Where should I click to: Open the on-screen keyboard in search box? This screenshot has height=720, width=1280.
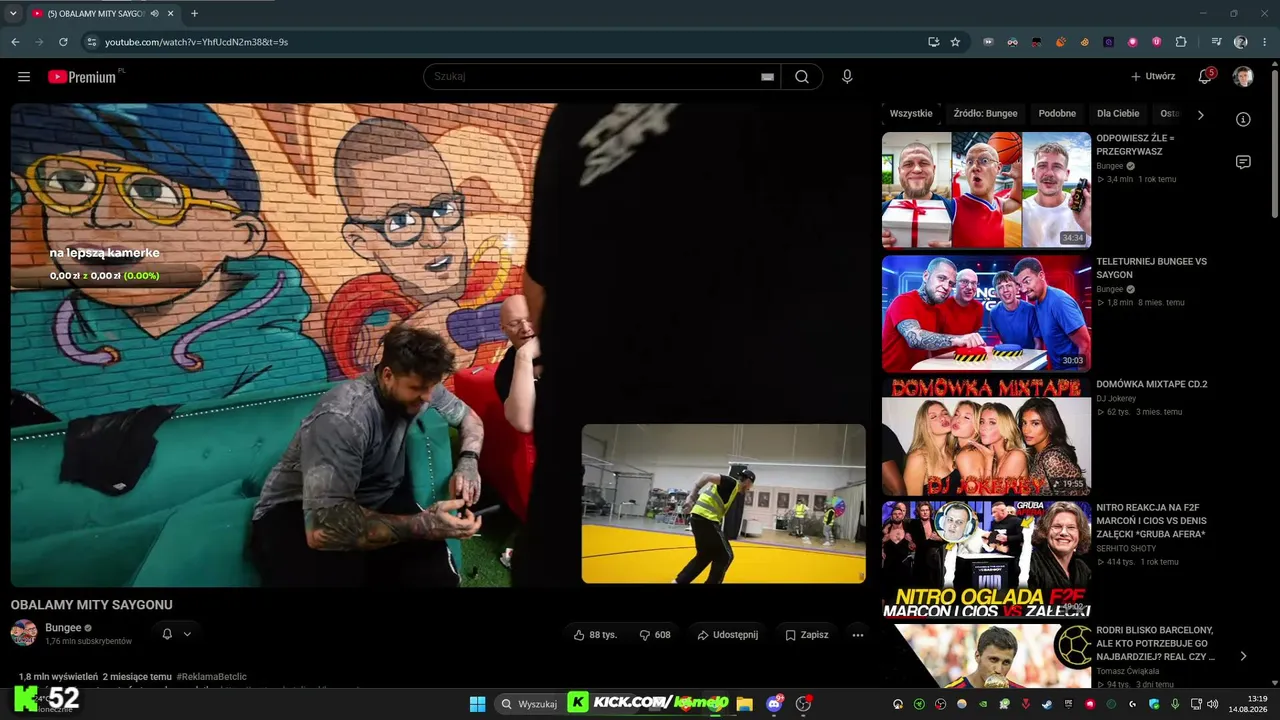[x=767, y=77]
